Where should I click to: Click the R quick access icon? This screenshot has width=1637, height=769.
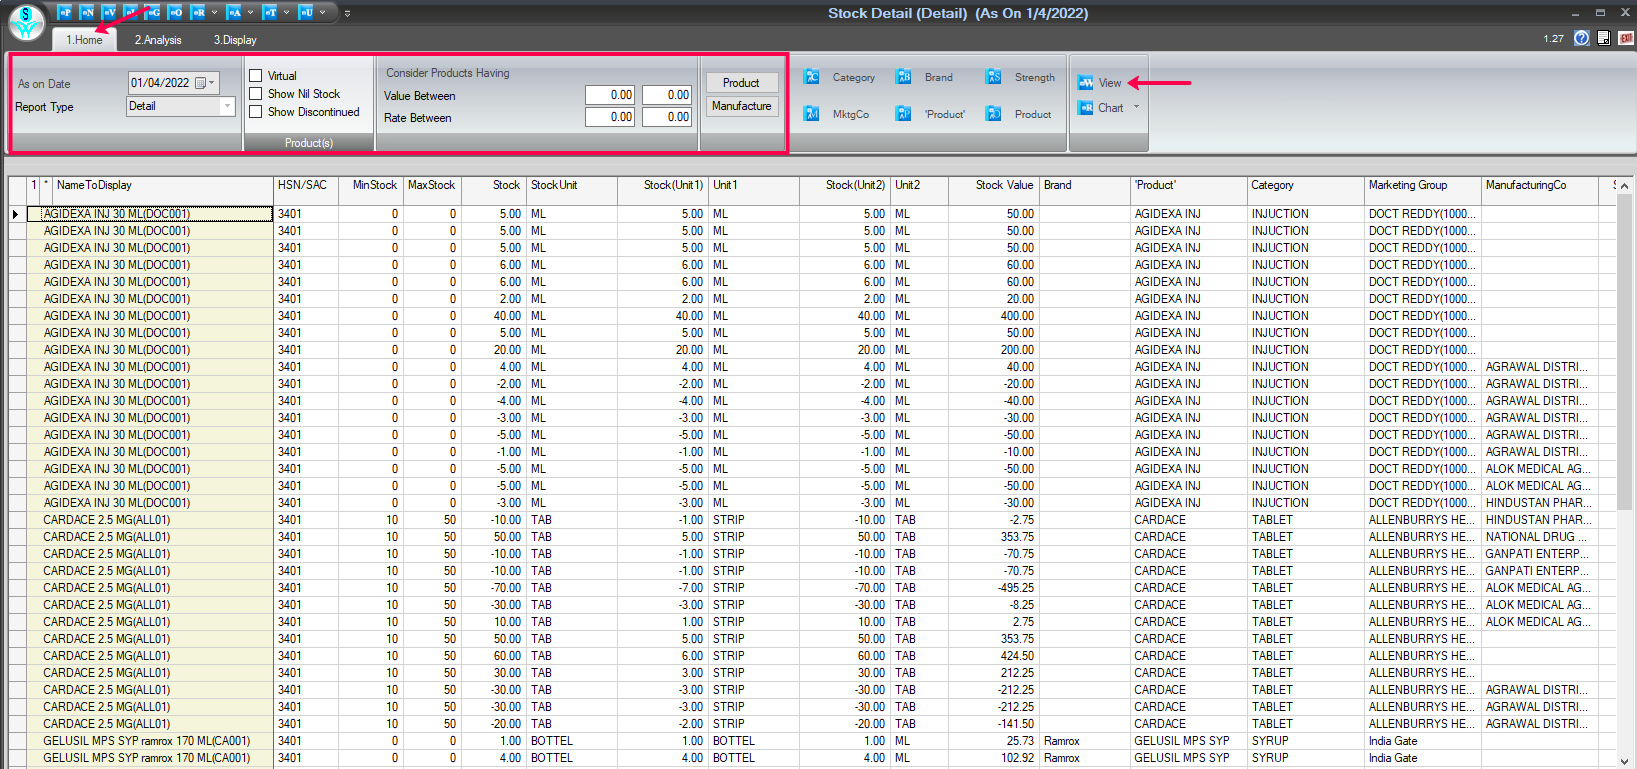pyautogui.click(x=197, y=12)
